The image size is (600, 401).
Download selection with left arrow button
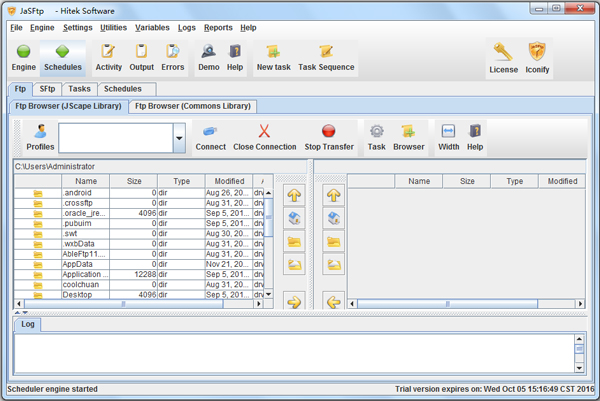click(x=333, y=302)
